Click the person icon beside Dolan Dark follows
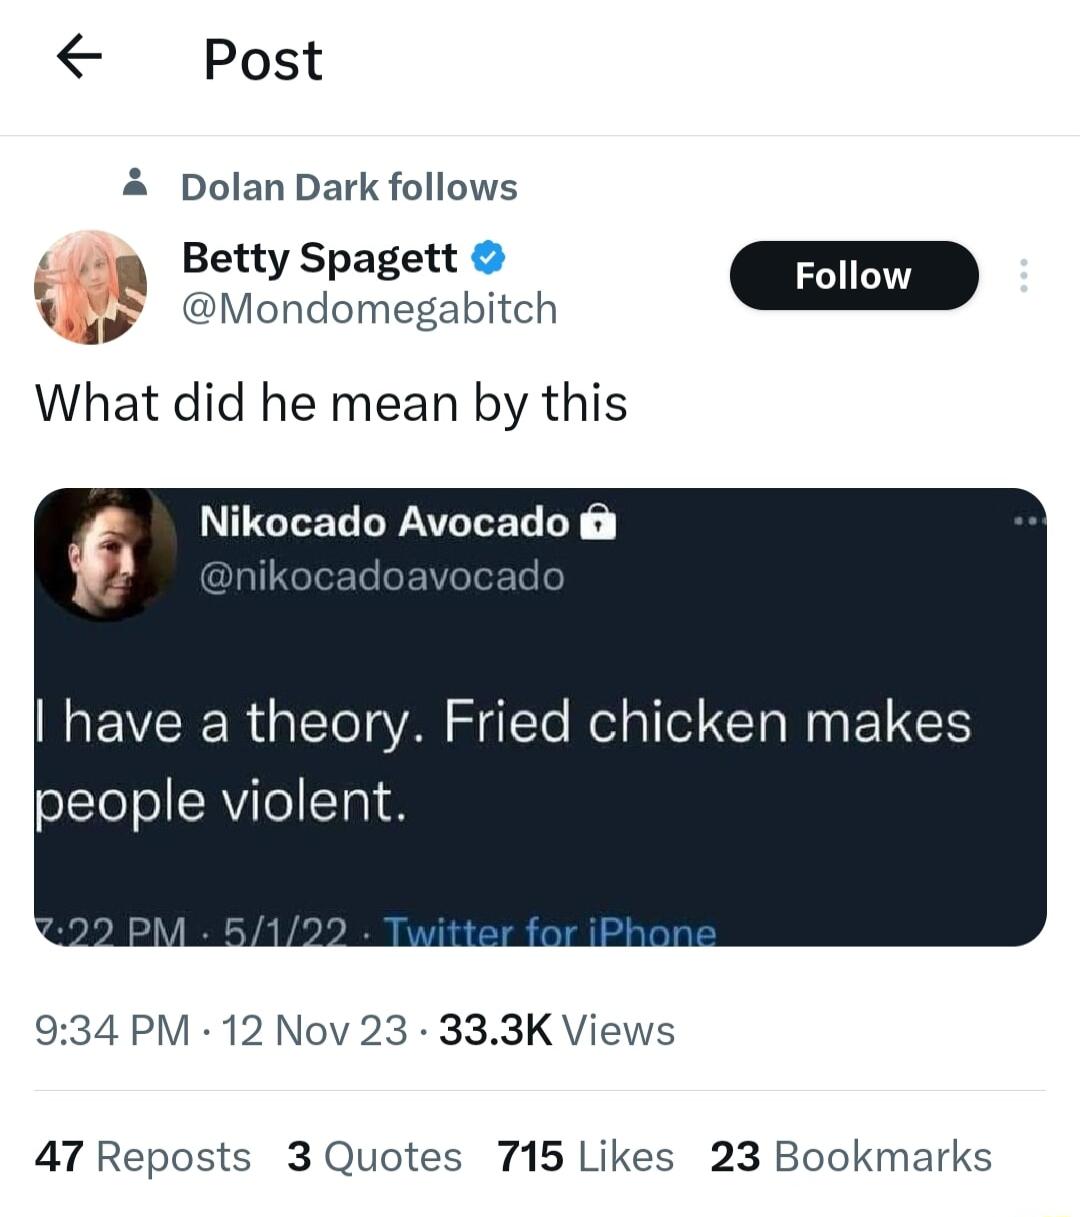The image size is (1080, 1217). [x=134, y=184]
